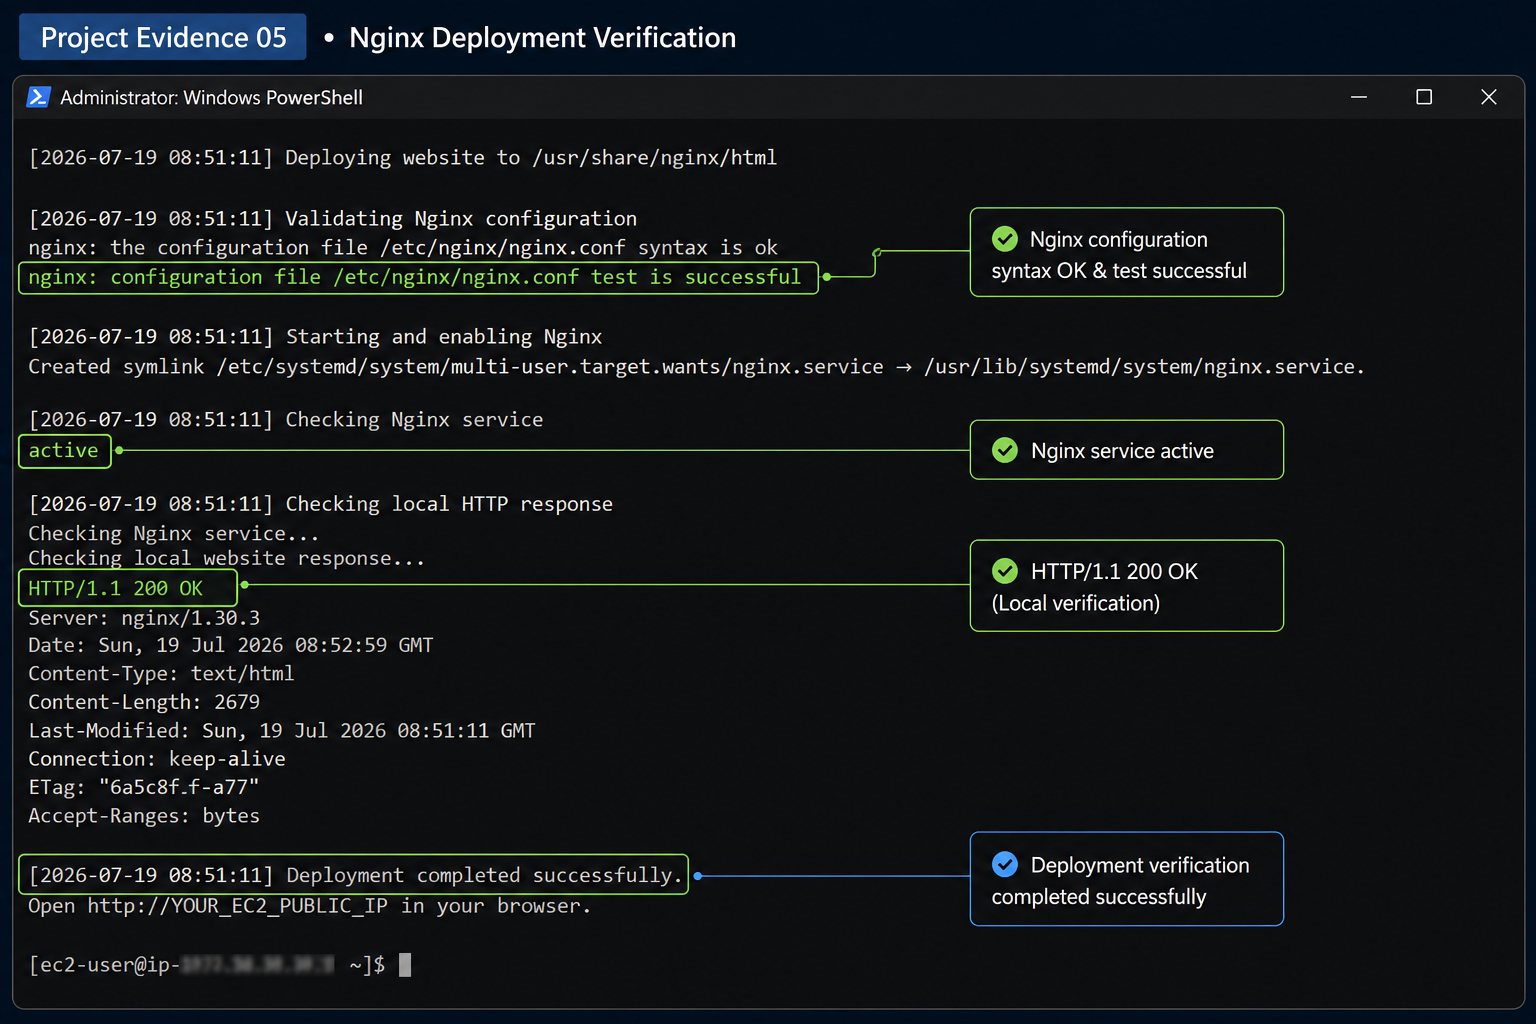This screenshot has width=1536, height=1024.
Task: Click the terminal line 'test is successful'
Action: point(415,277)
